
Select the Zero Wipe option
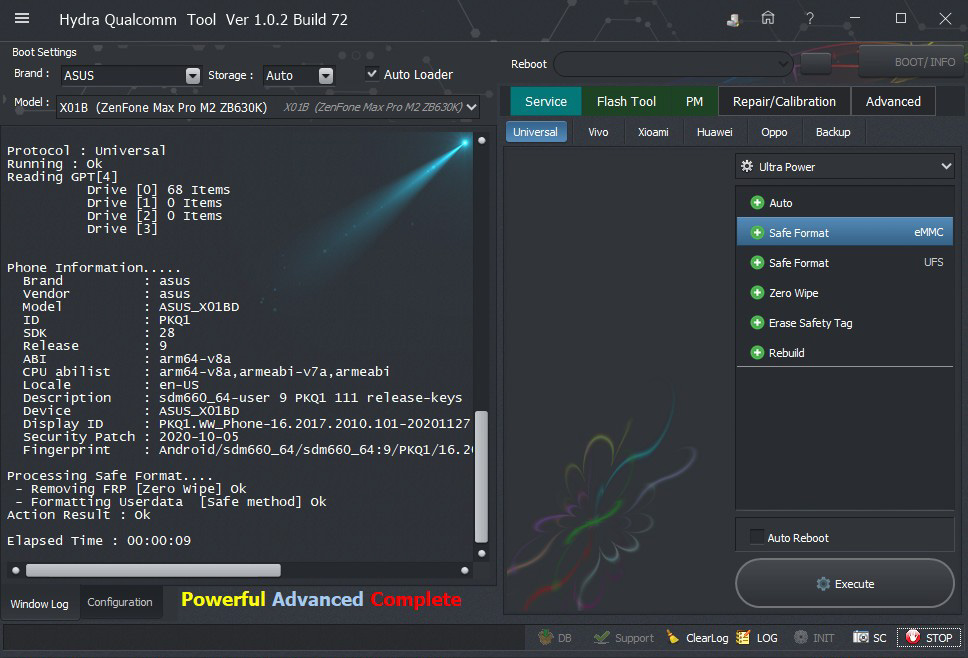click(793, 293)
